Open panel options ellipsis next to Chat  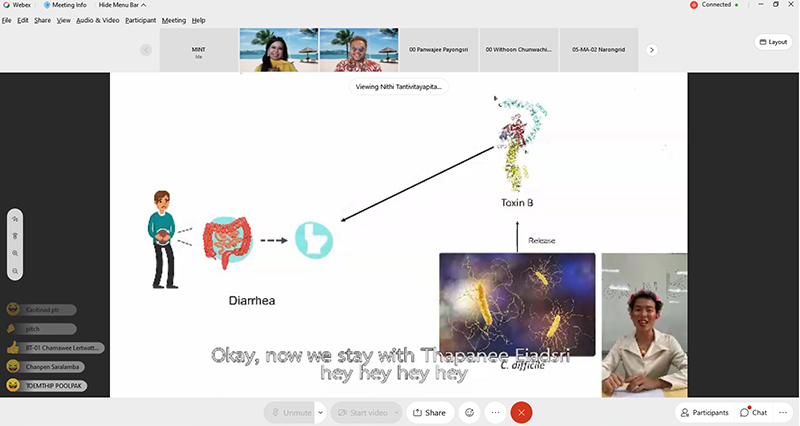(x=784, y=412)
